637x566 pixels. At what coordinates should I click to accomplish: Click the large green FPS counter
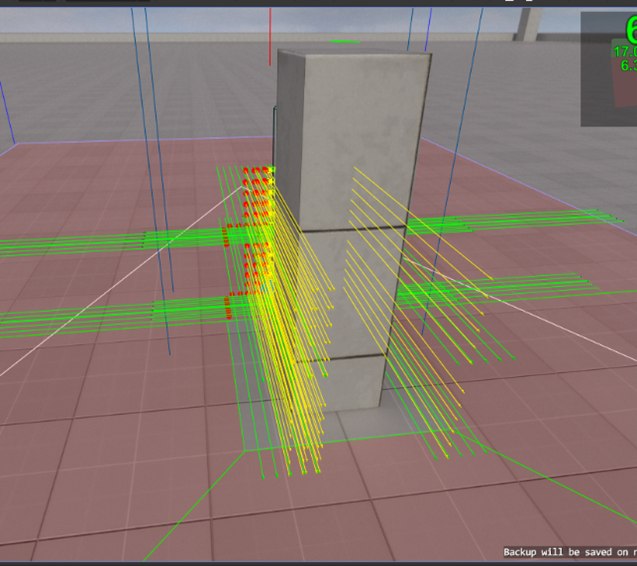click(x=631, y=29)
